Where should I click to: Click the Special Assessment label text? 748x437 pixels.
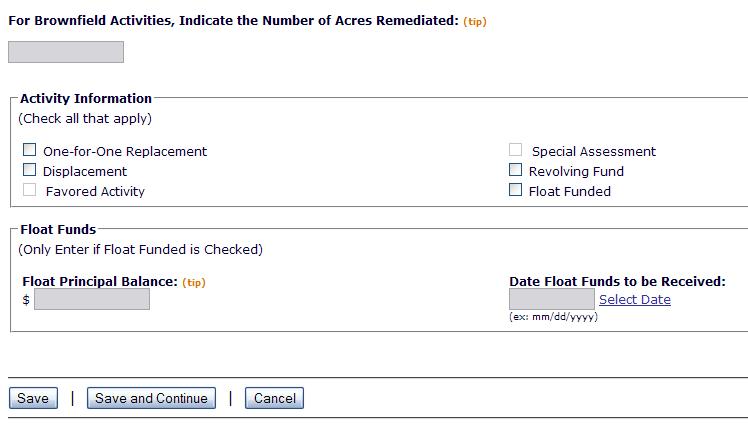(594, 152)
